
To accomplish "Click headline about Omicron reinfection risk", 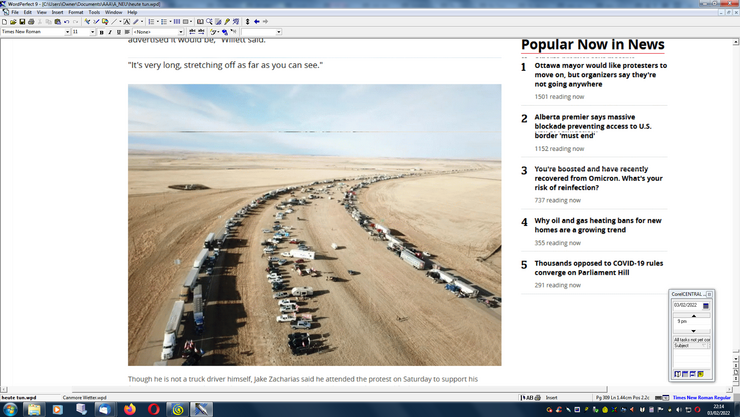I will 598,178.
